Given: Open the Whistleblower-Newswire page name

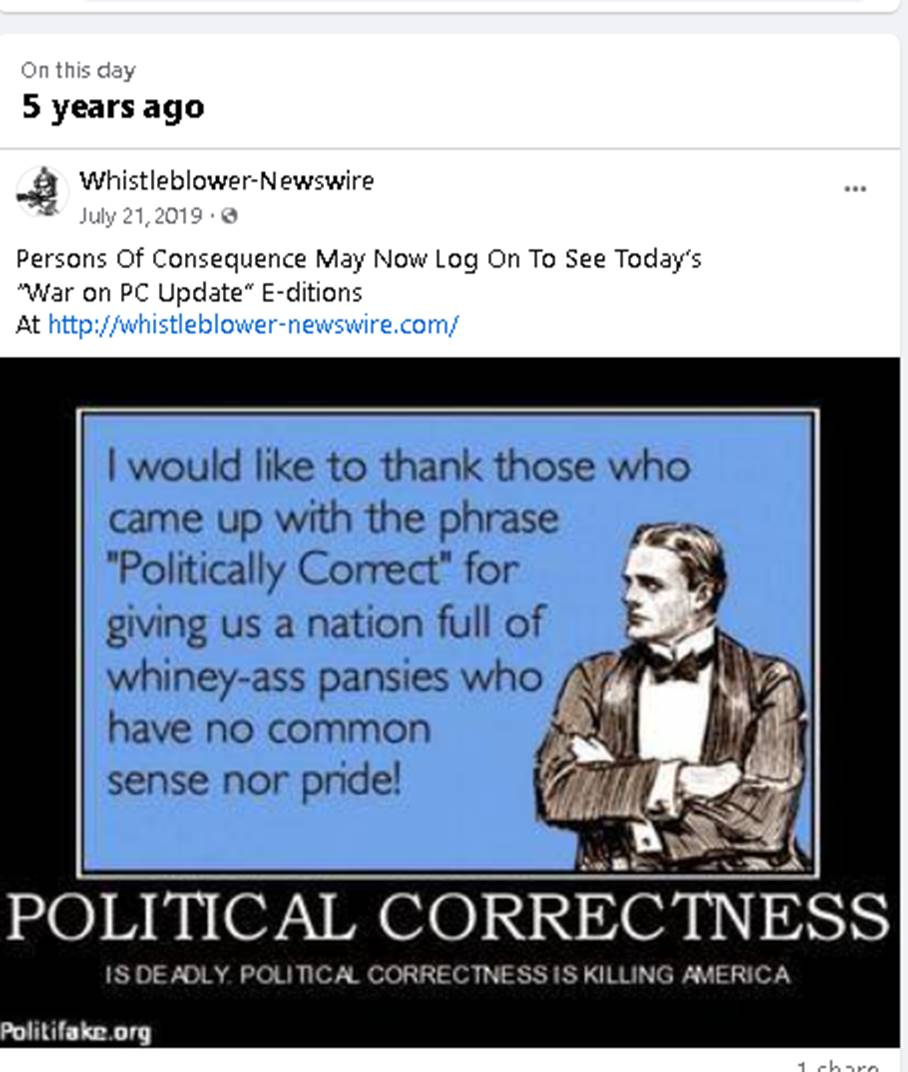Looking at the screenshot, I should click(x=226, y=181).
